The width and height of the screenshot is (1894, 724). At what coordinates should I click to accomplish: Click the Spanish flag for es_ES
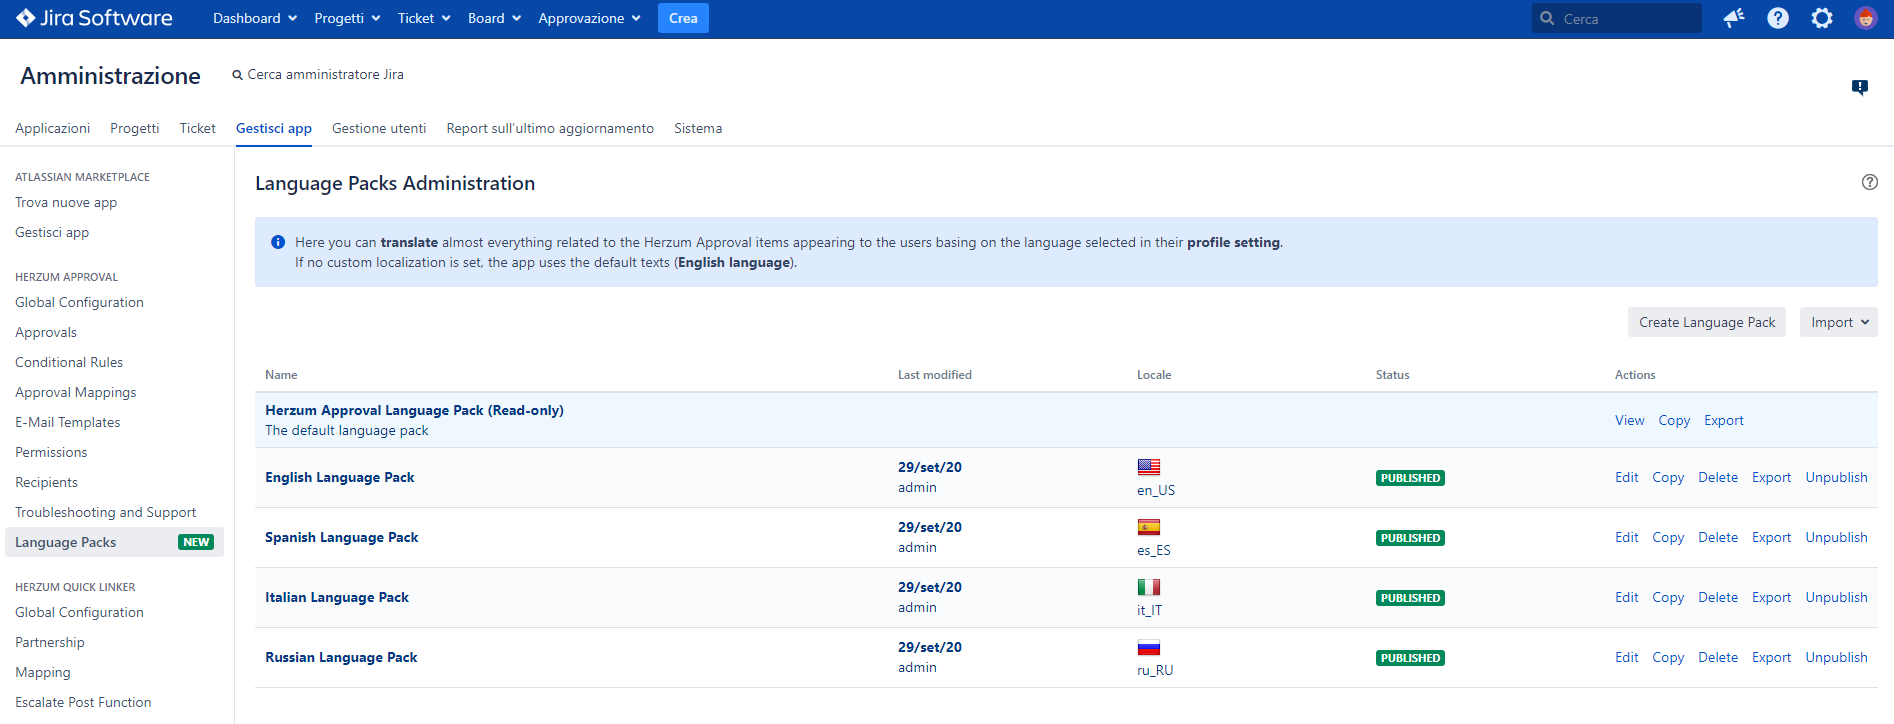(x=1149, y=527)
